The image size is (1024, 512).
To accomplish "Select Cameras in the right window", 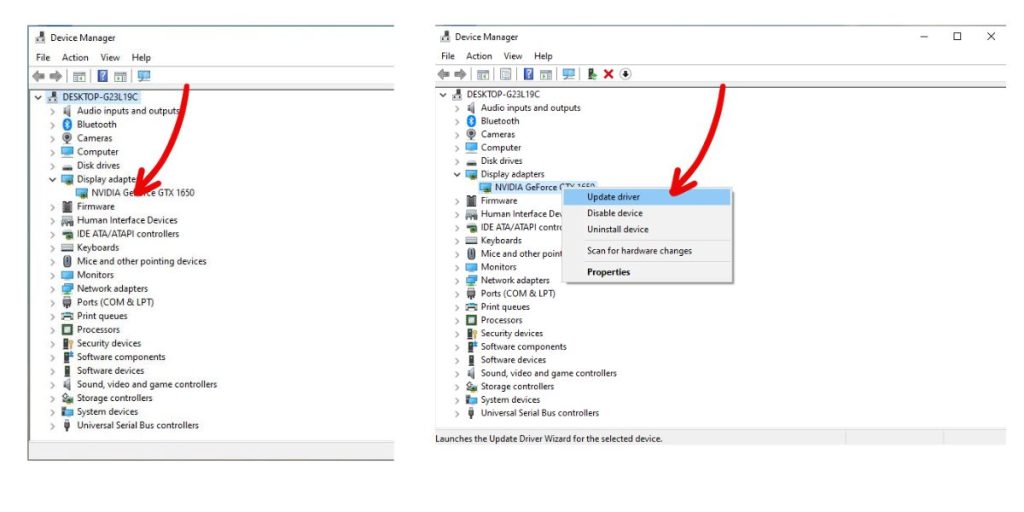I will (498, 134).
